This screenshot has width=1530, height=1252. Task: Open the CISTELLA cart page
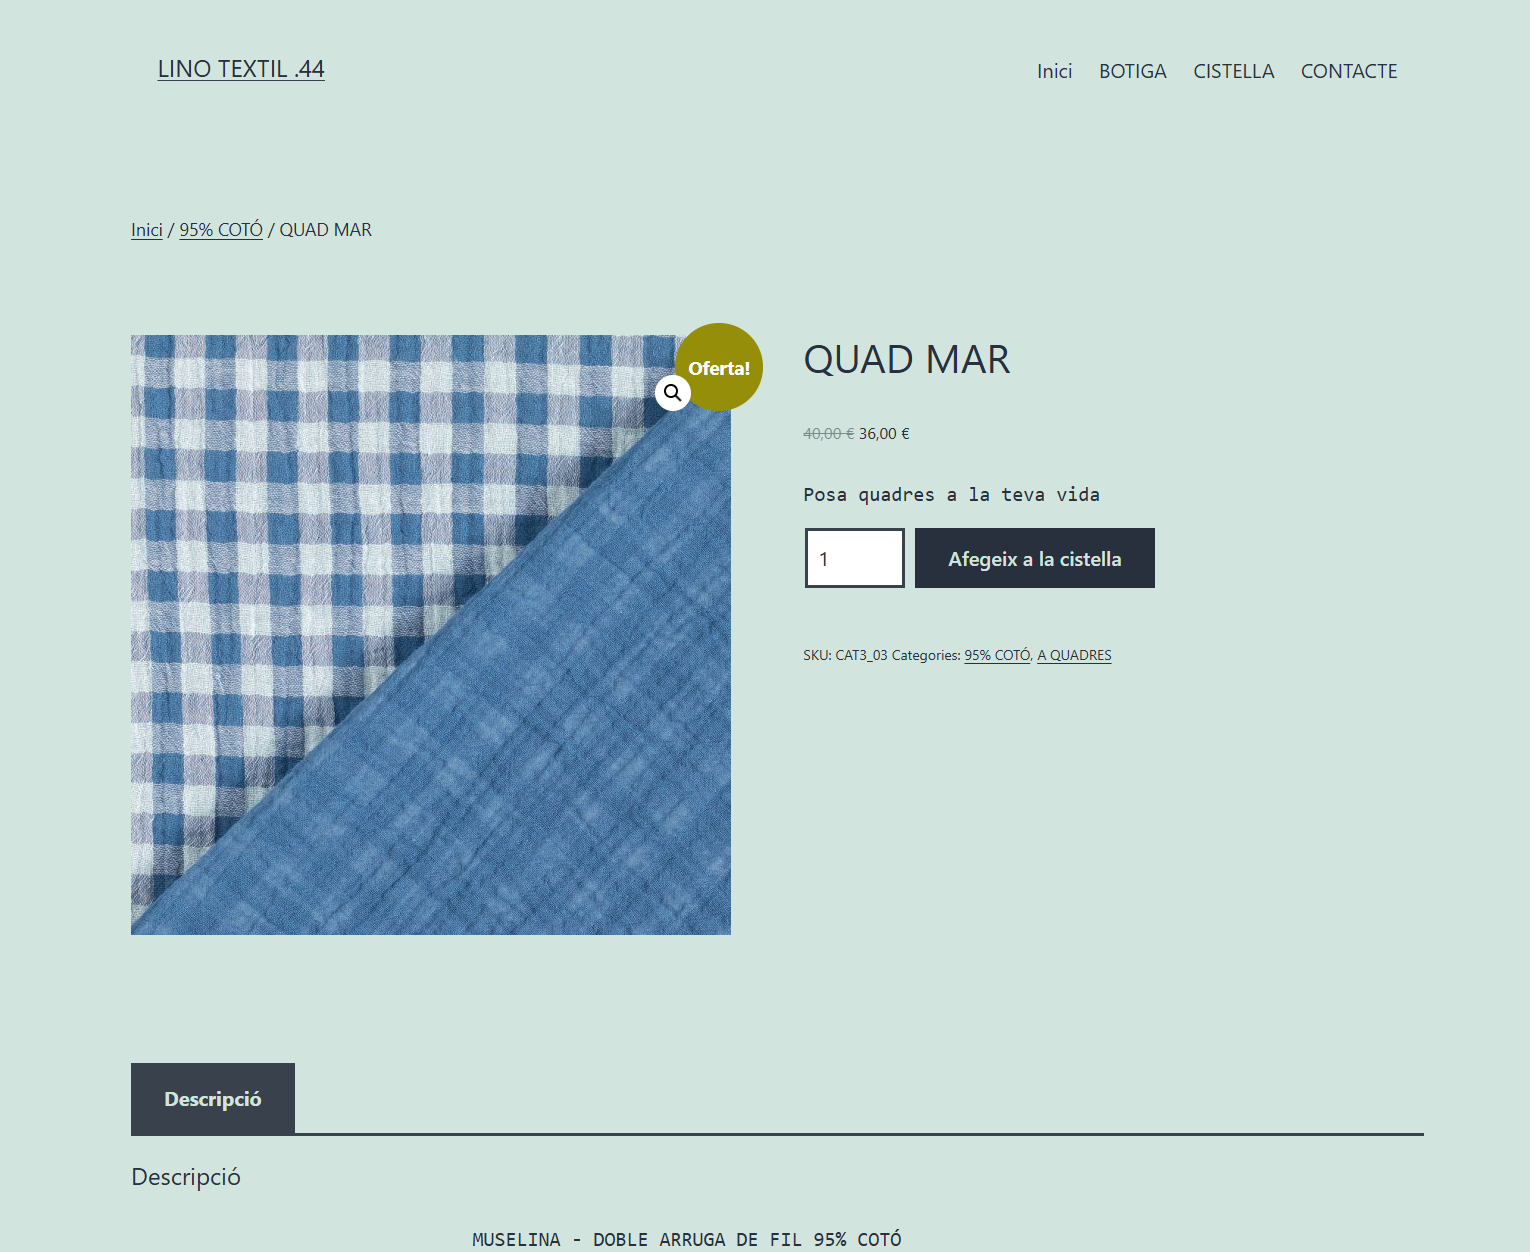click(x=1233, y=71)
